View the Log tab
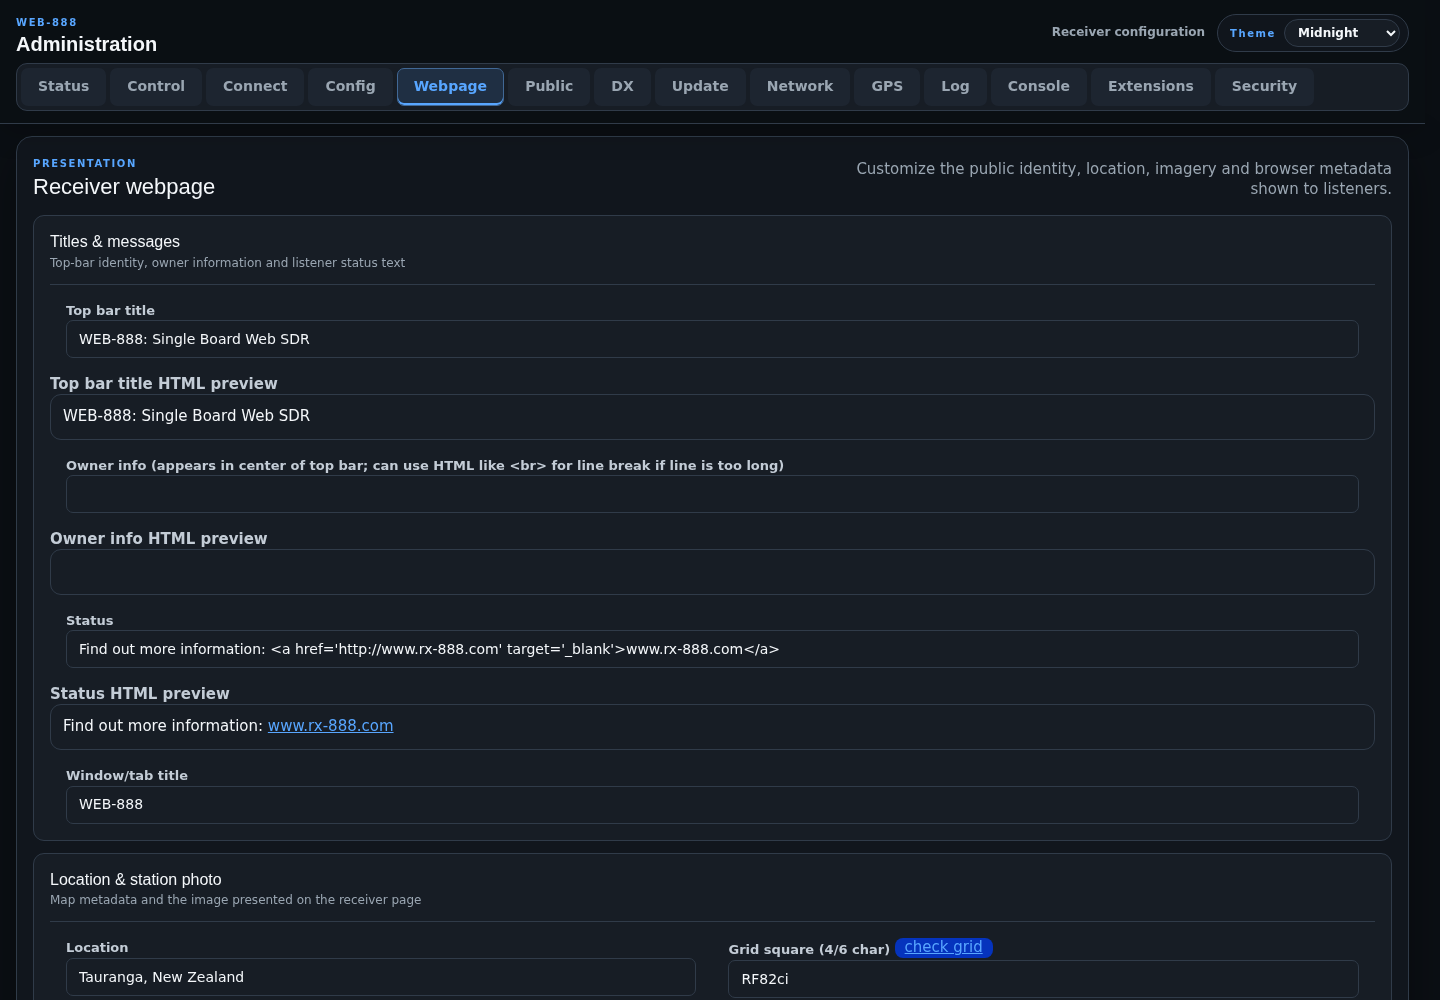Screen dimensions: 1440x1000 point(955,87)
